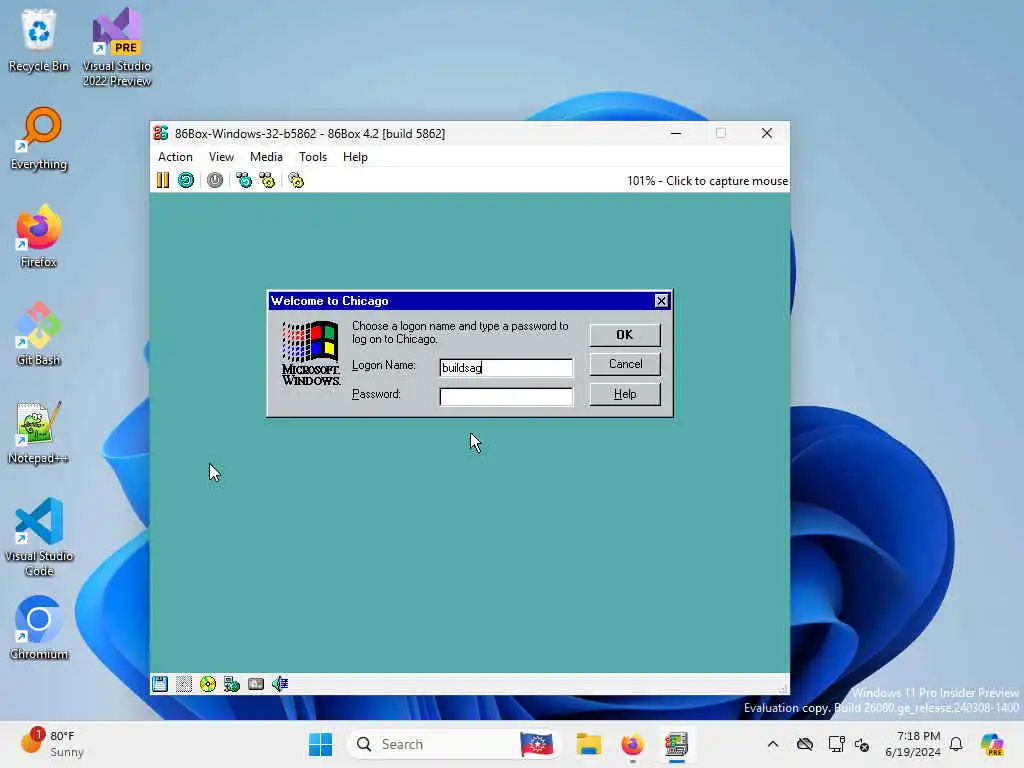Image resolution: width=1024 pixels, height=768 pixels.
Task: Select the Visual Studio 2022 Preview shortcut
Action: click(117, 47)
